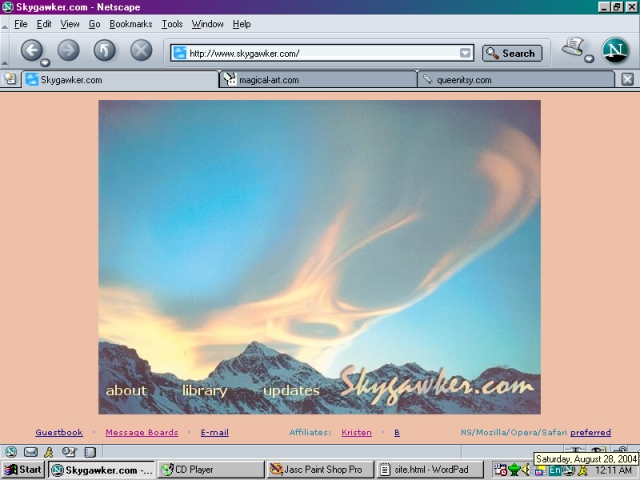Image resolution: width=640 pixels, height=480 pixels.
Task: Click the Reload page button
Action: coord(104,50)
